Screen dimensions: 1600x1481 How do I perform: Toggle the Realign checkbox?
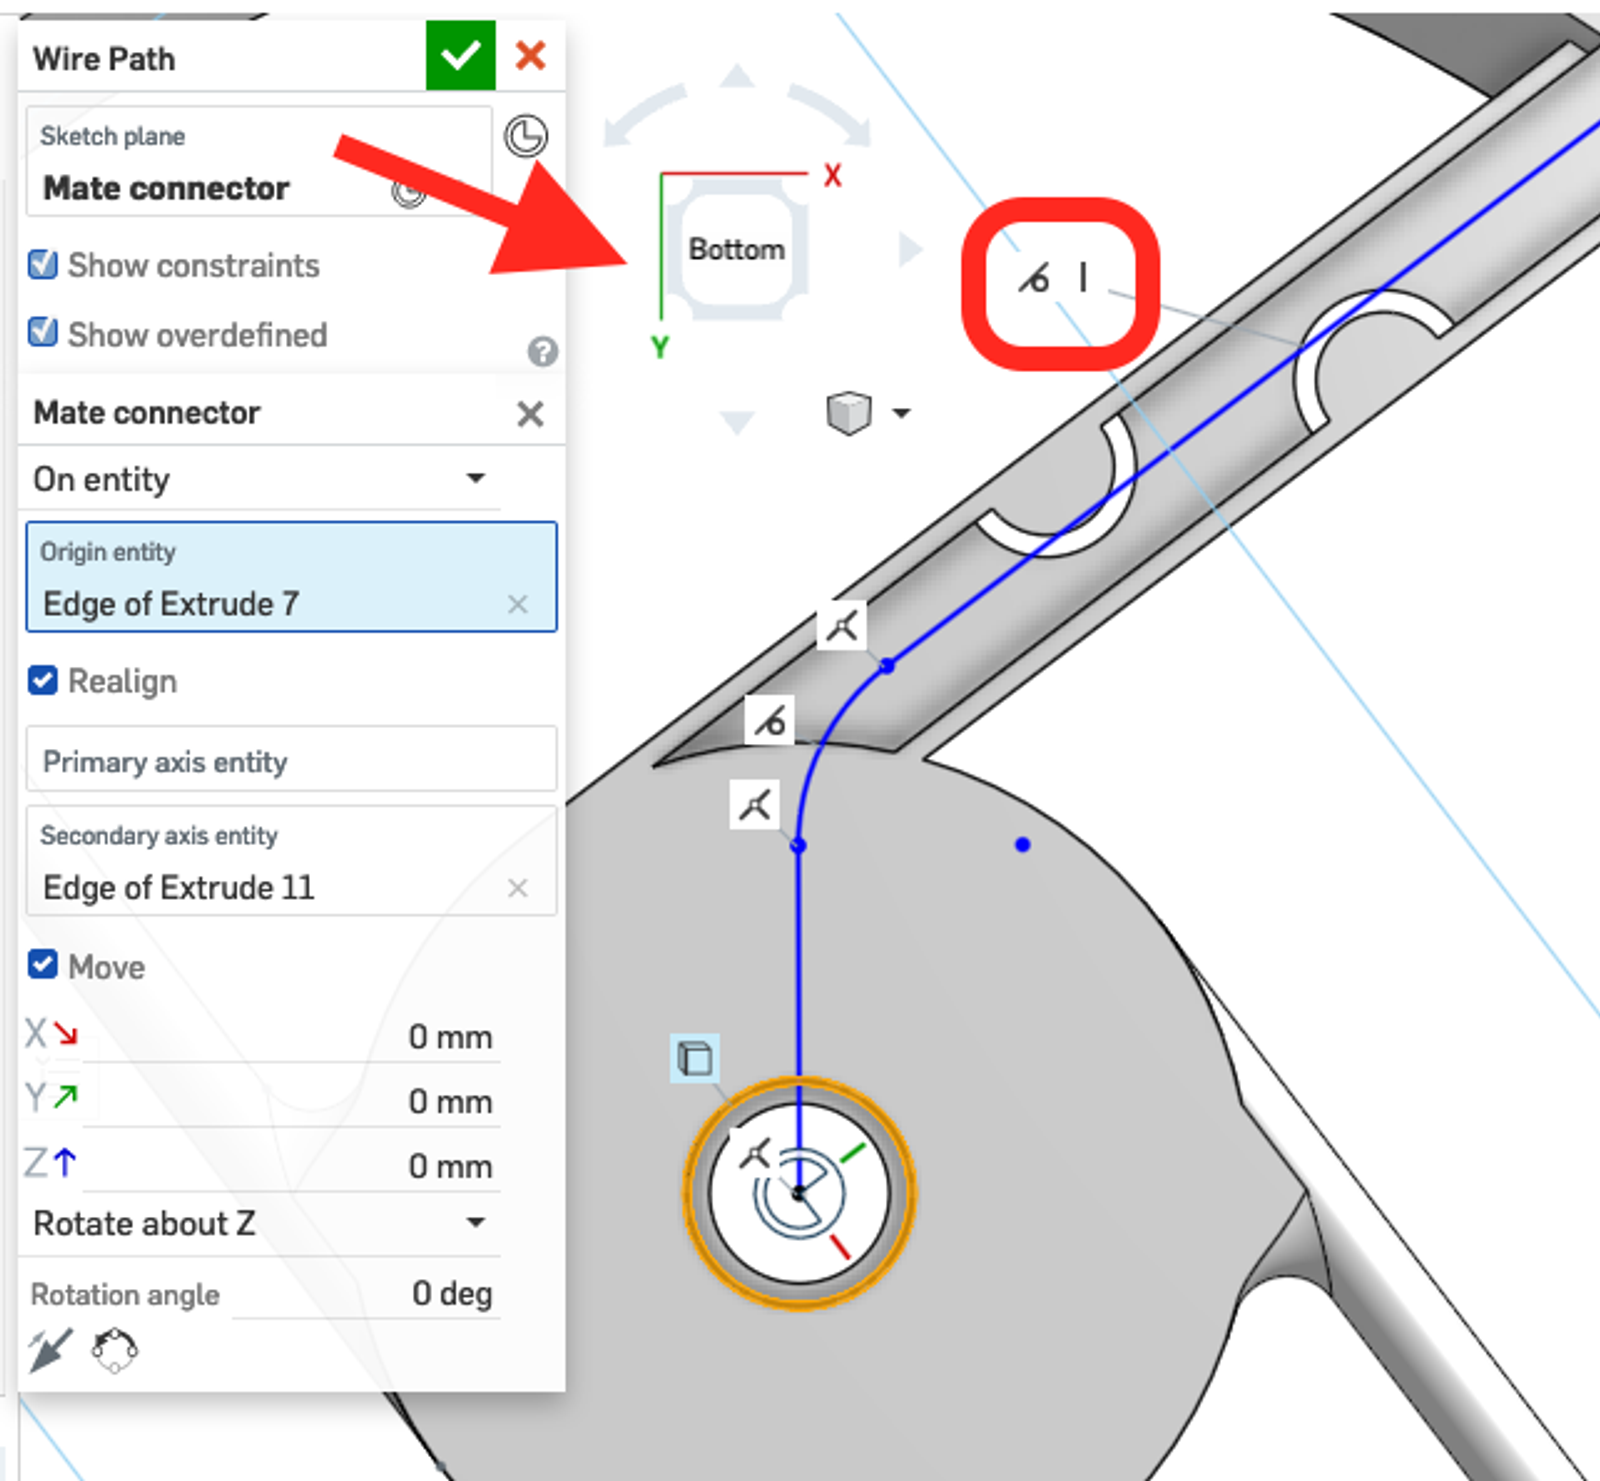(x=43, y=681)
